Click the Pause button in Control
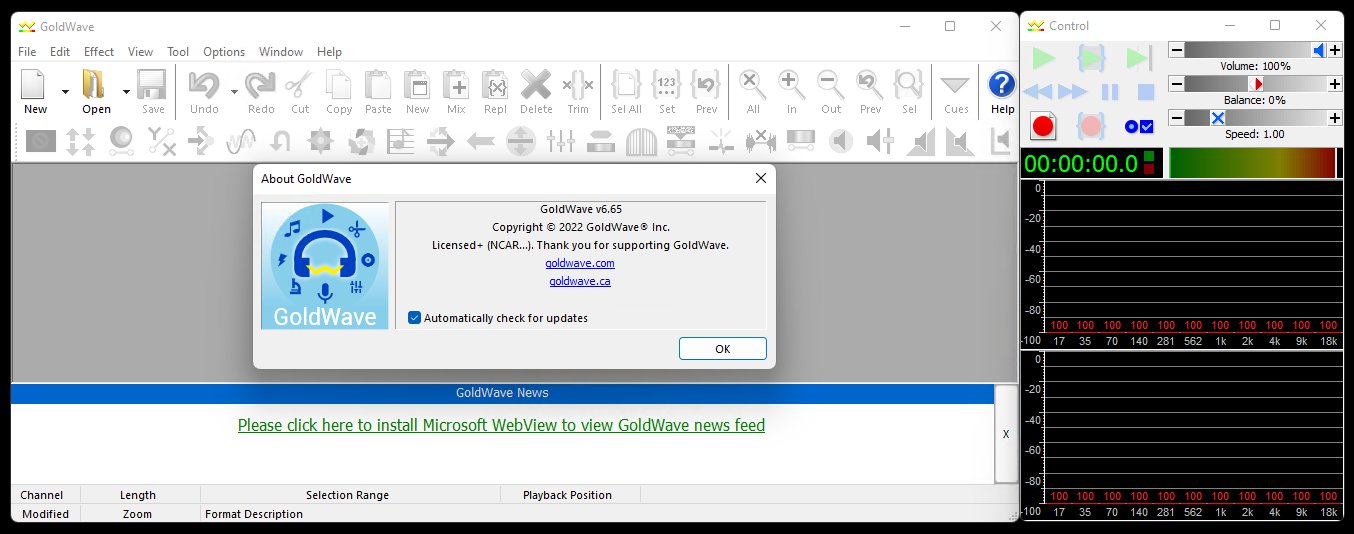 point(1110,92)
